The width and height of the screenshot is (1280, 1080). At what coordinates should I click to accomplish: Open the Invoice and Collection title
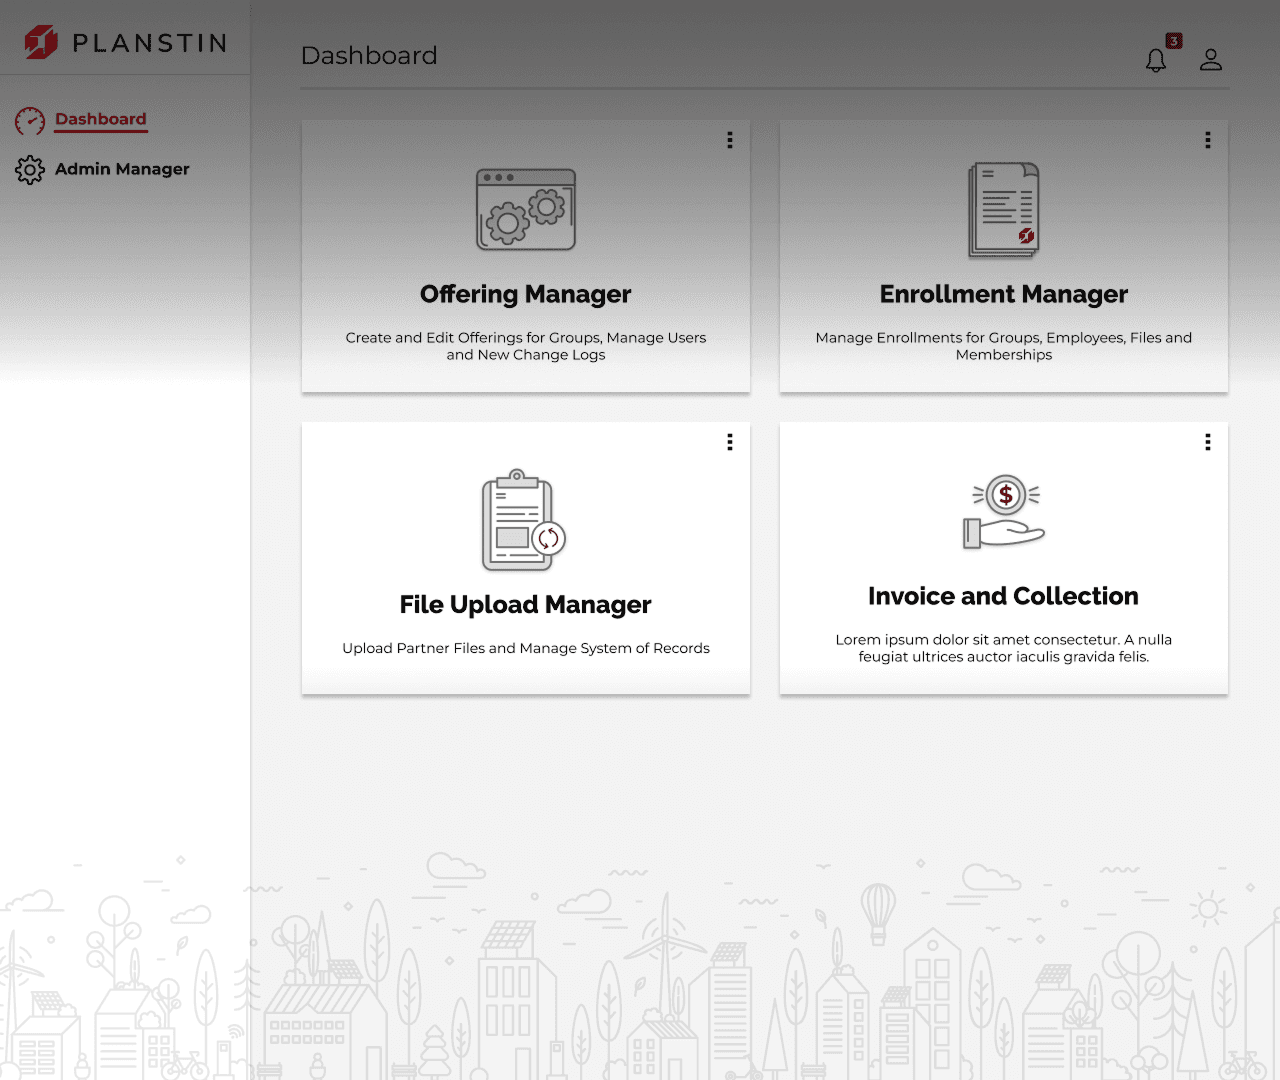[x=1004, y=596]
